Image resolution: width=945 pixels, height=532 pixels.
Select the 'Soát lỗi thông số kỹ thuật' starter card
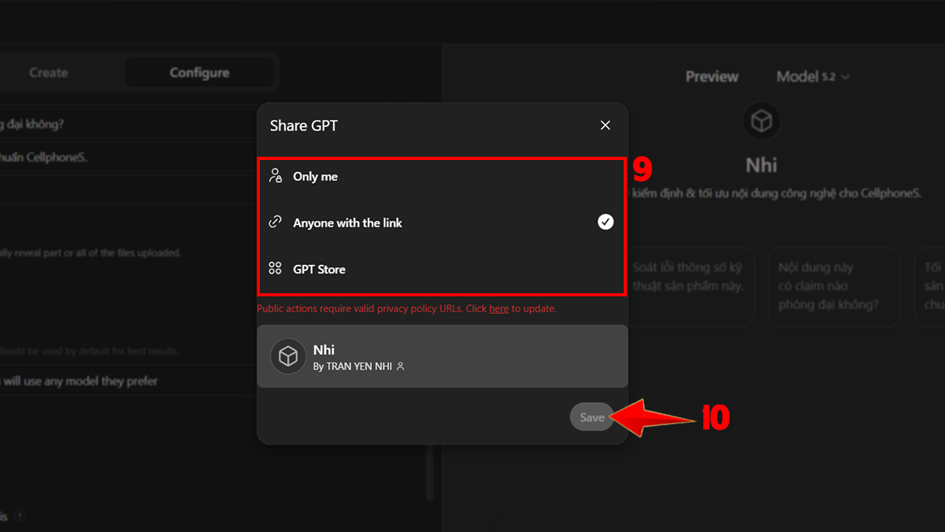688,287
